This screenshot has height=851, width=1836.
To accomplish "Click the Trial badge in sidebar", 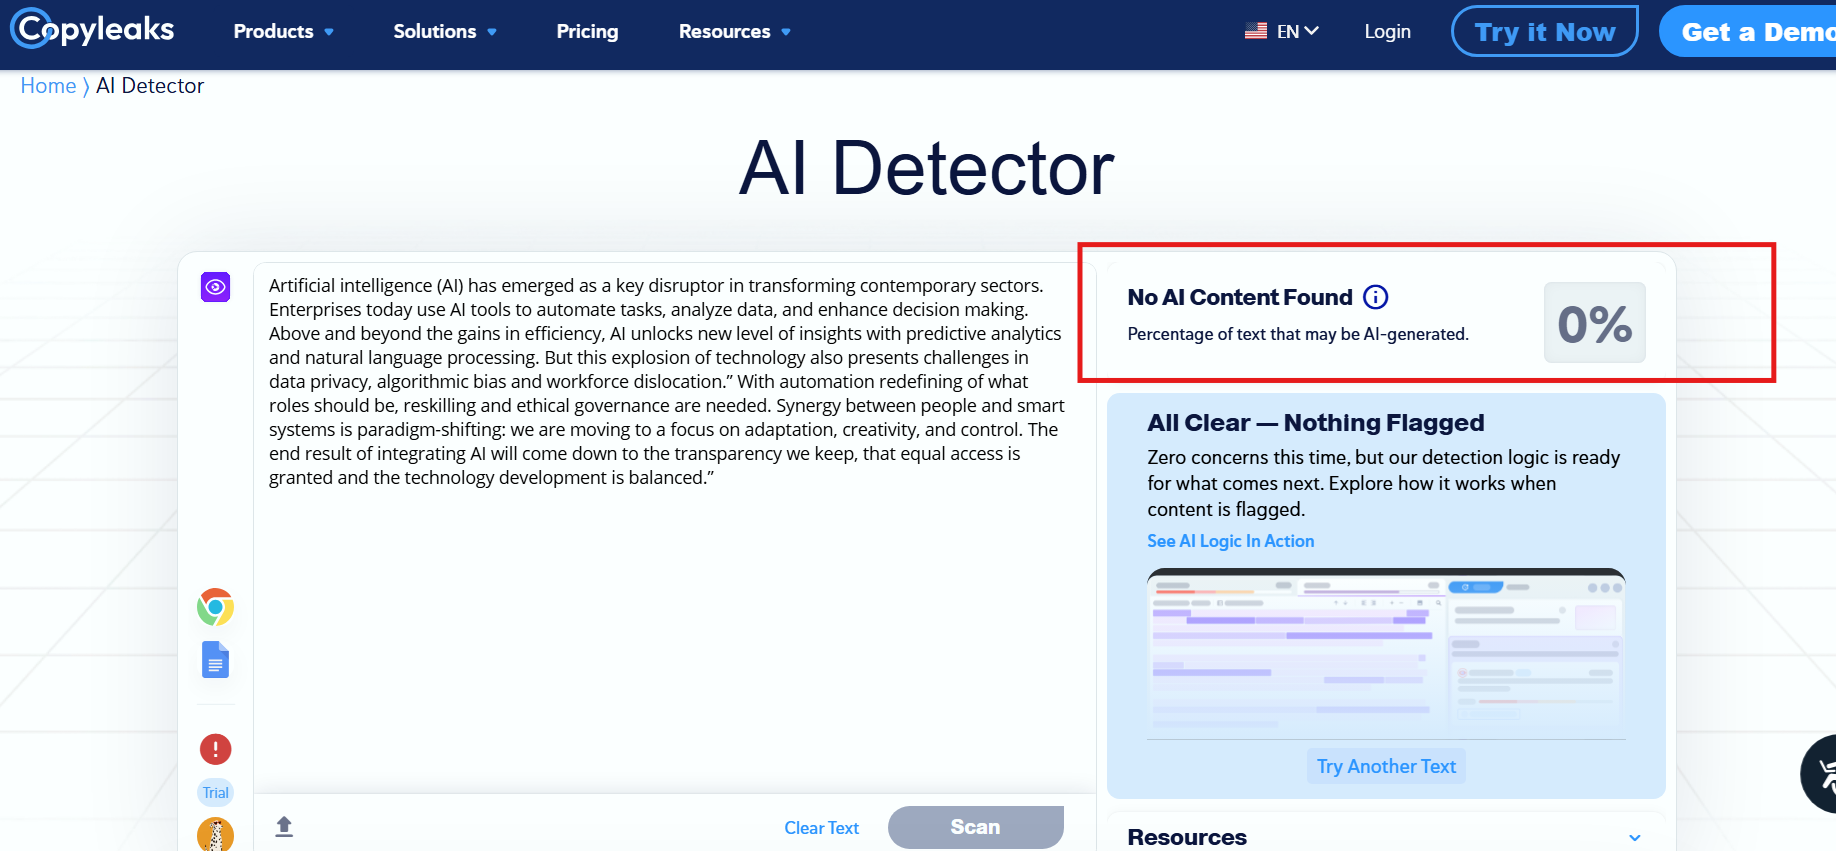I will tap(215, 793).
